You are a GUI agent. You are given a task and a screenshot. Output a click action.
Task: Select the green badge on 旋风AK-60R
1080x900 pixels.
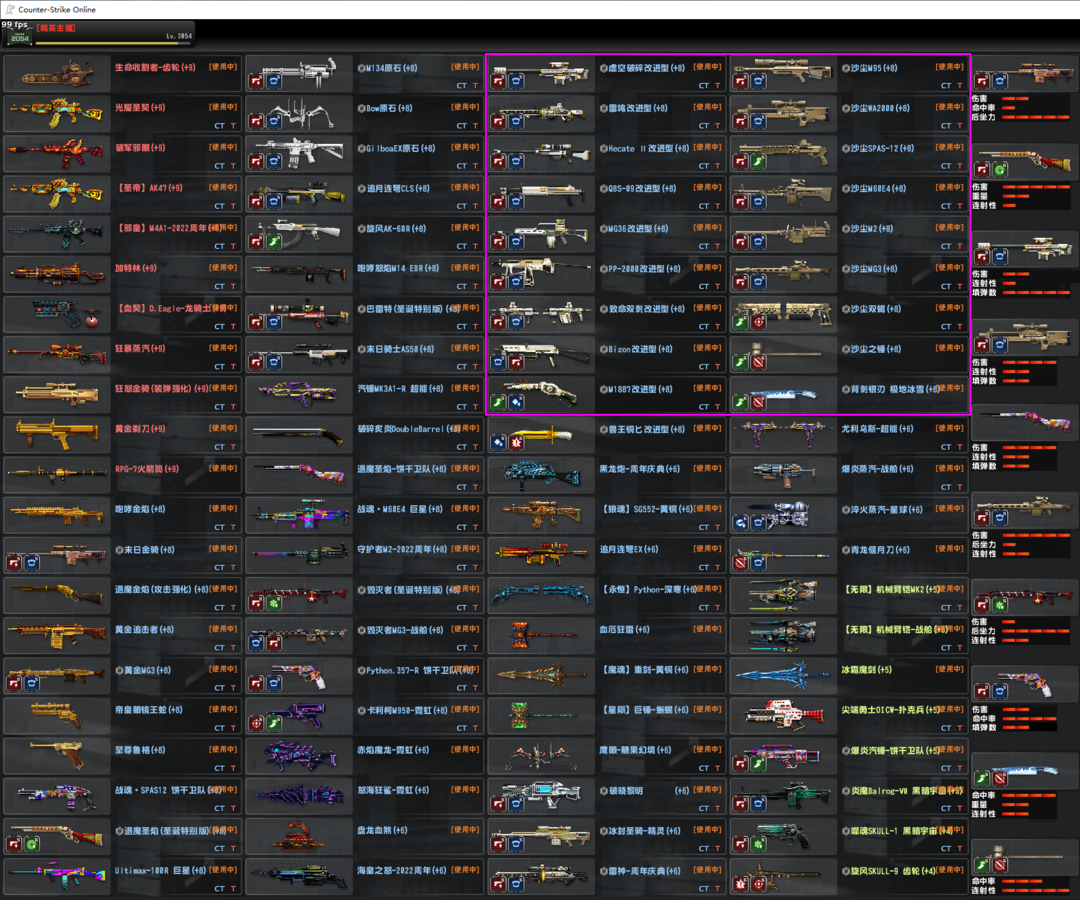pos(274,242)
